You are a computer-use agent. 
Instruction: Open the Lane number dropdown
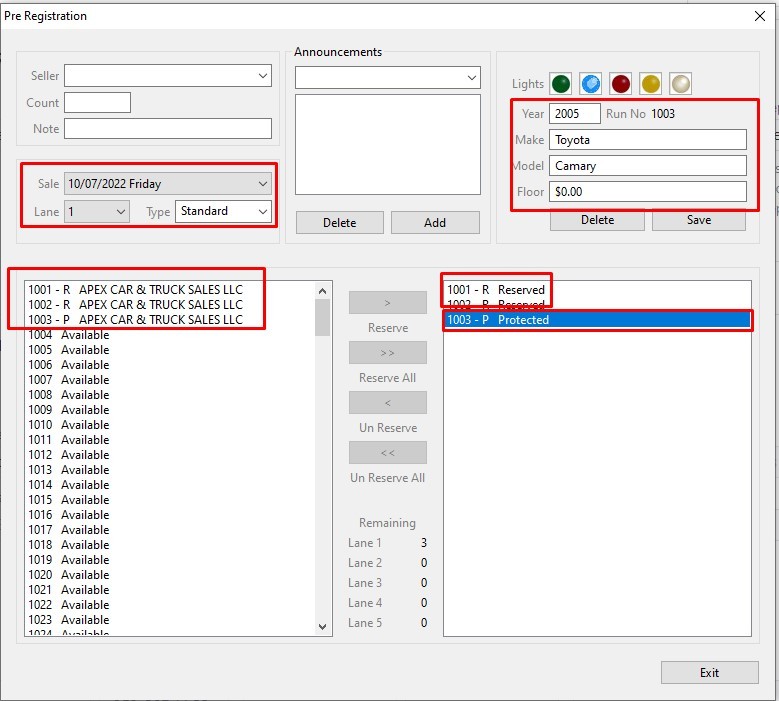[x=97, y=211]
